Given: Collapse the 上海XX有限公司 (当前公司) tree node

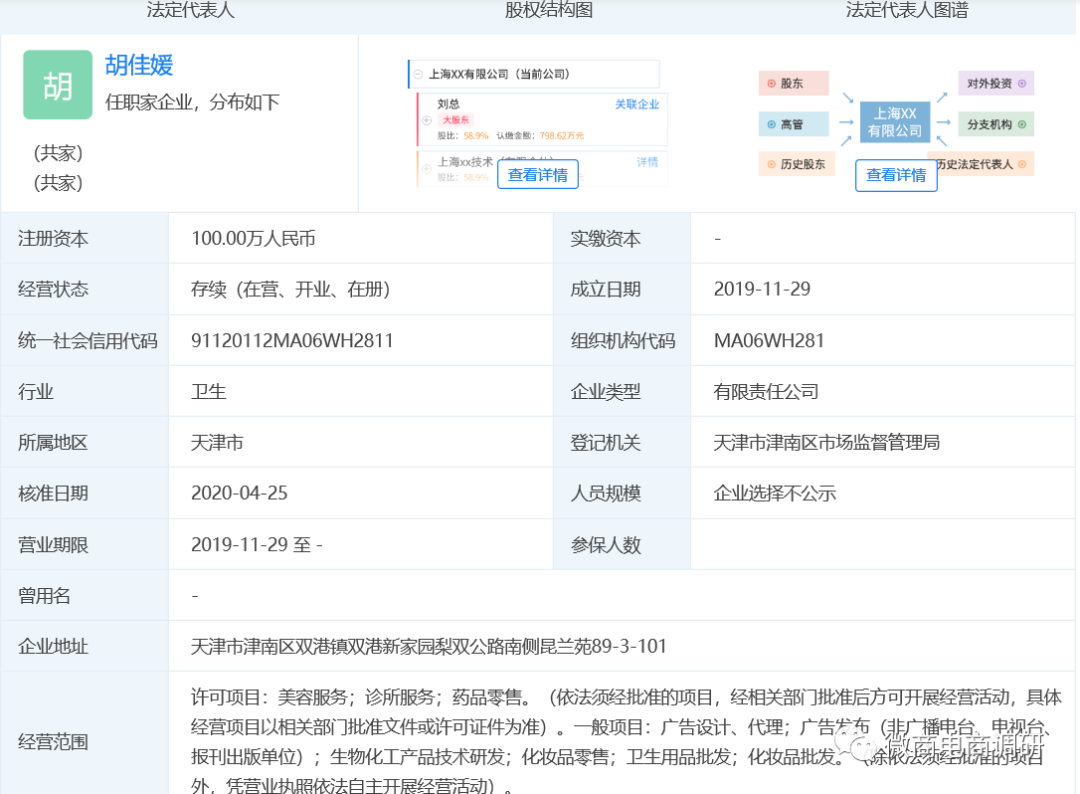Looking at the screenshot, I should point(417,74).
